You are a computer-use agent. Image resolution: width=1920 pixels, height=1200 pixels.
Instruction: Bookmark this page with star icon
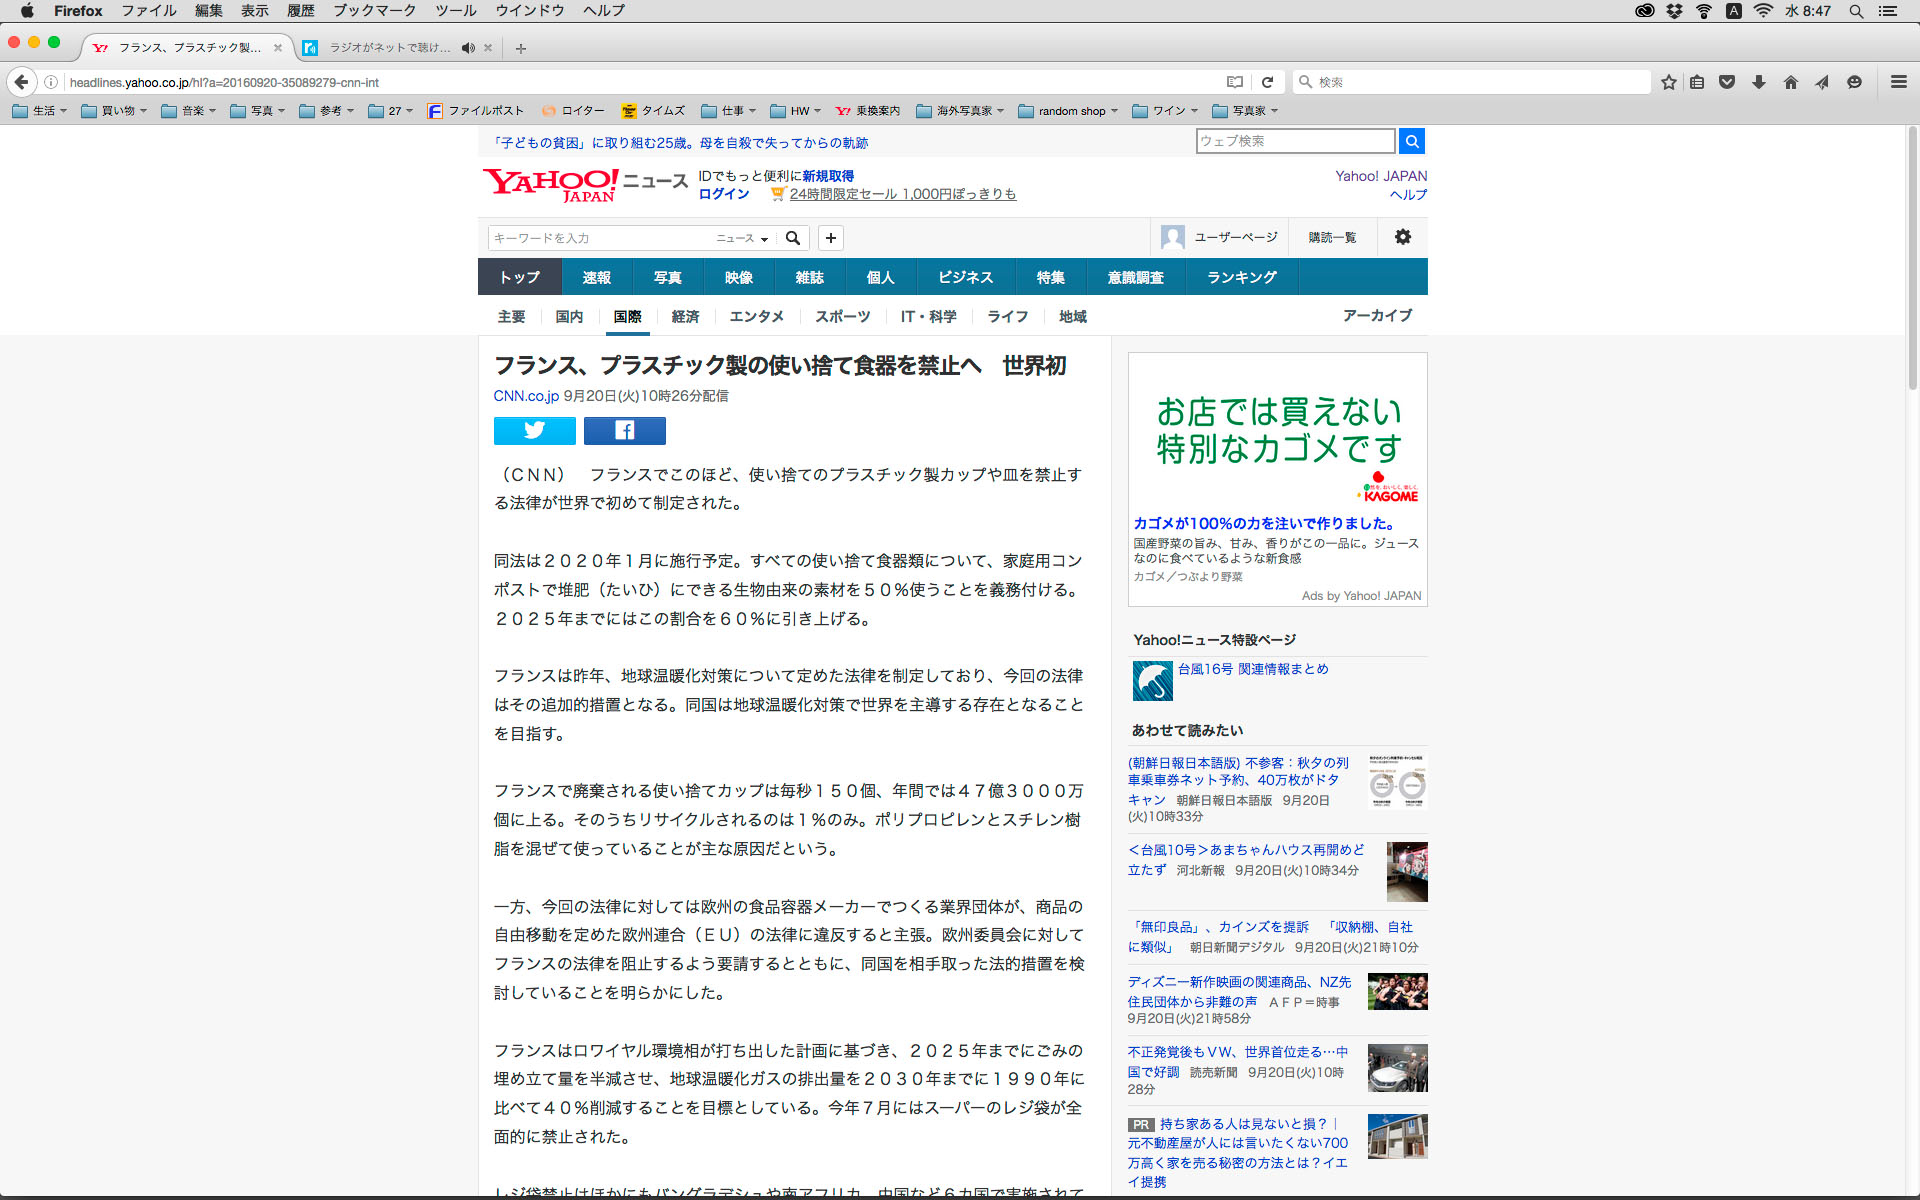1668,82
